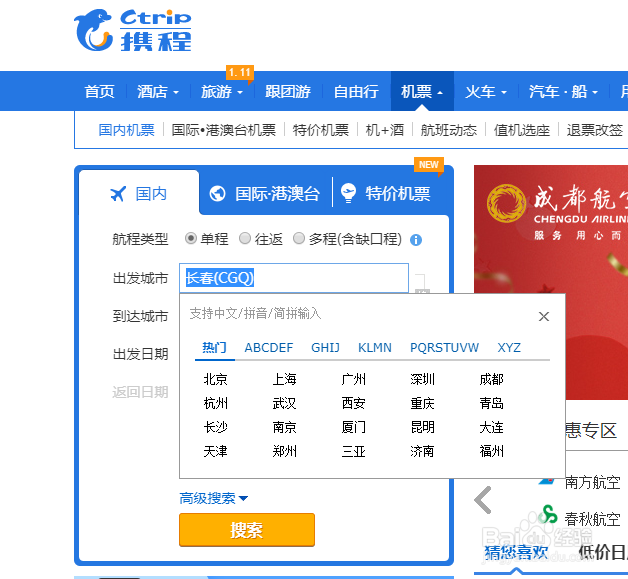628x579 pixels.
Task: Open the 跟团游 navigation item
Action: coord(288,92)
